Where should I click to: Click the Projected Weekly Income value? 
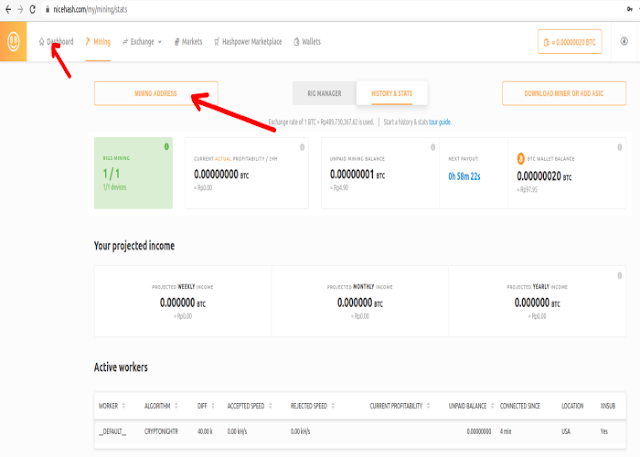182,303
